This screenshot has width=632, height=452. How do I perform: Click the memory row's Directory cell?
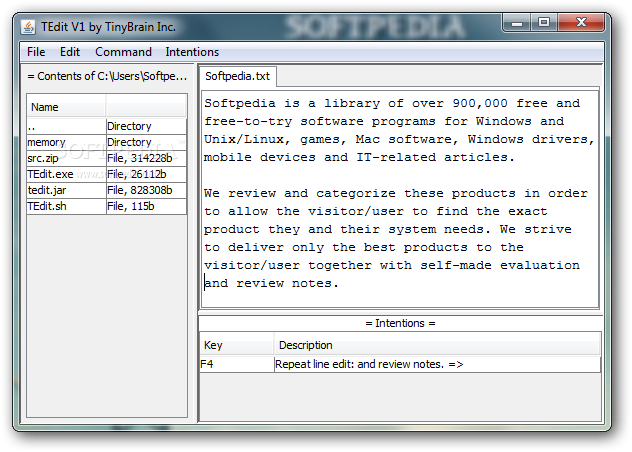point(146,142)
